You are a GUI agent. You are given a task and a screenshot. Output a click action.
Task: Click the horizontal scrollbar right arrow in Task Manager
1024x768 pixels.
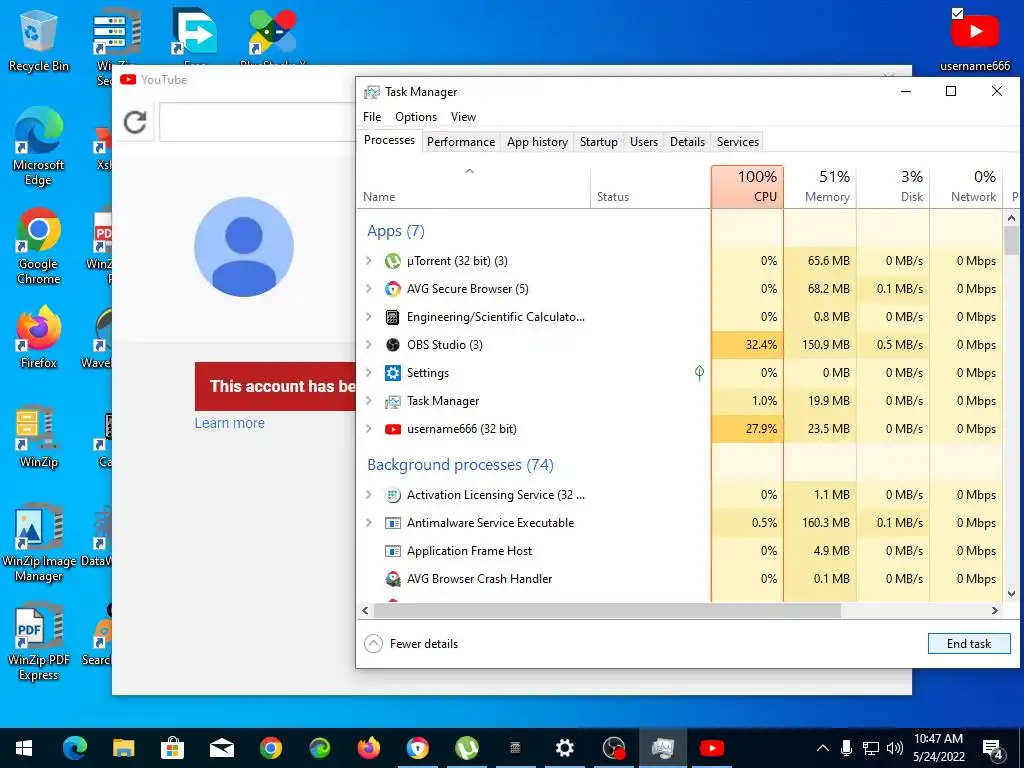click(x=995, y=611)
